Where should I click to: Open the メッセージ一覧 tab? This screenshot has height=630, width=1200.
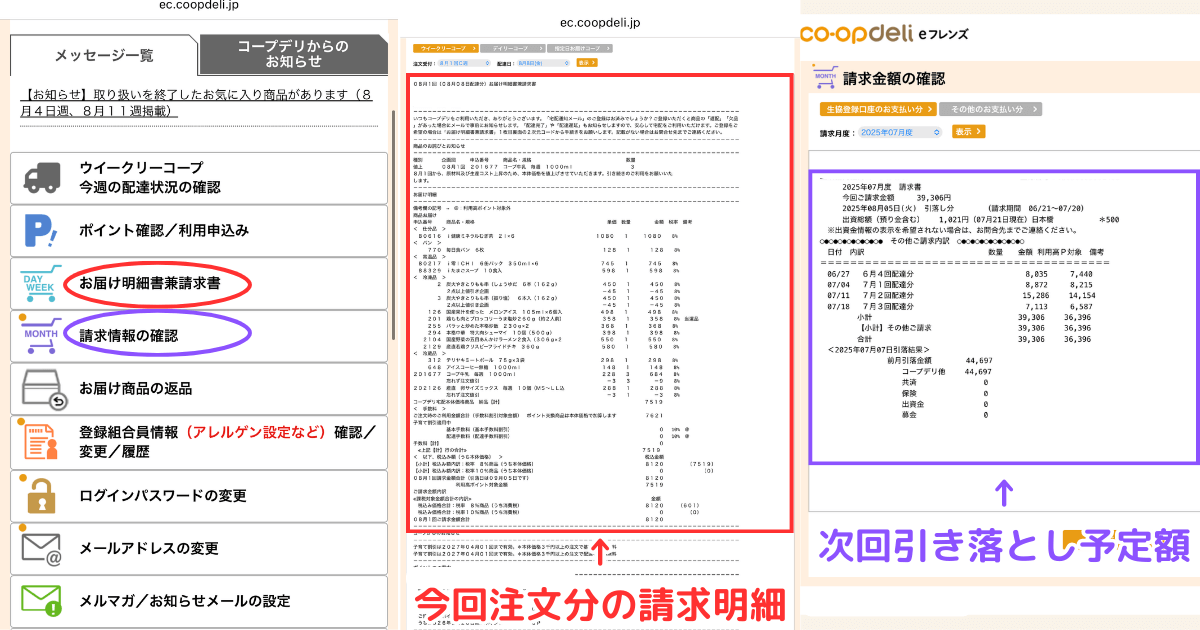coord(104,55)
